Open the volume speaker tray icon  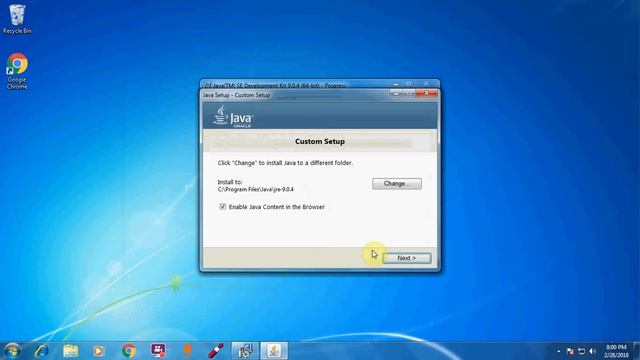593,351
